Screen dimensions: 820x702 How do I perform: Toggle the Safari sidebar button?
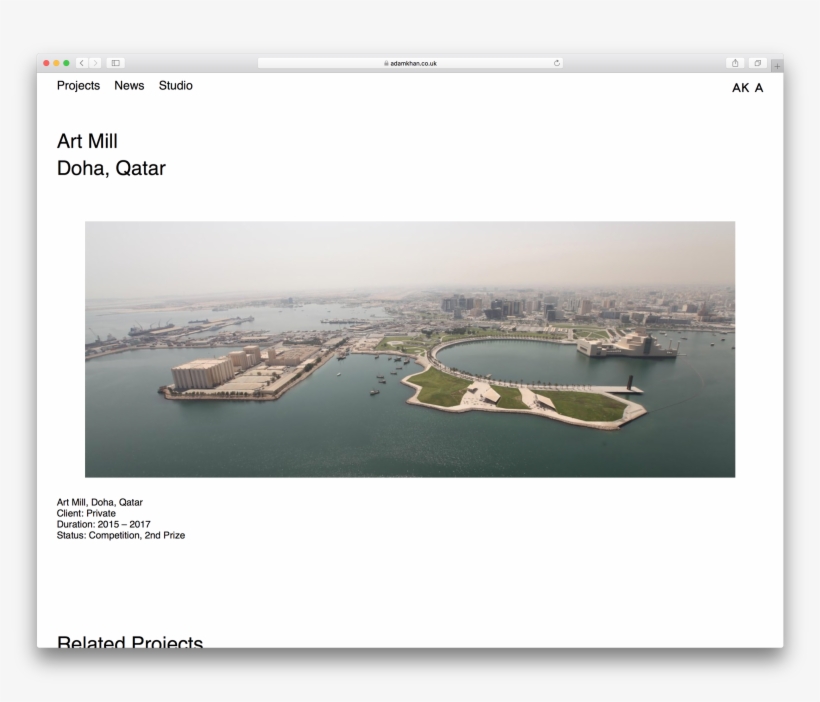(116, 63)
